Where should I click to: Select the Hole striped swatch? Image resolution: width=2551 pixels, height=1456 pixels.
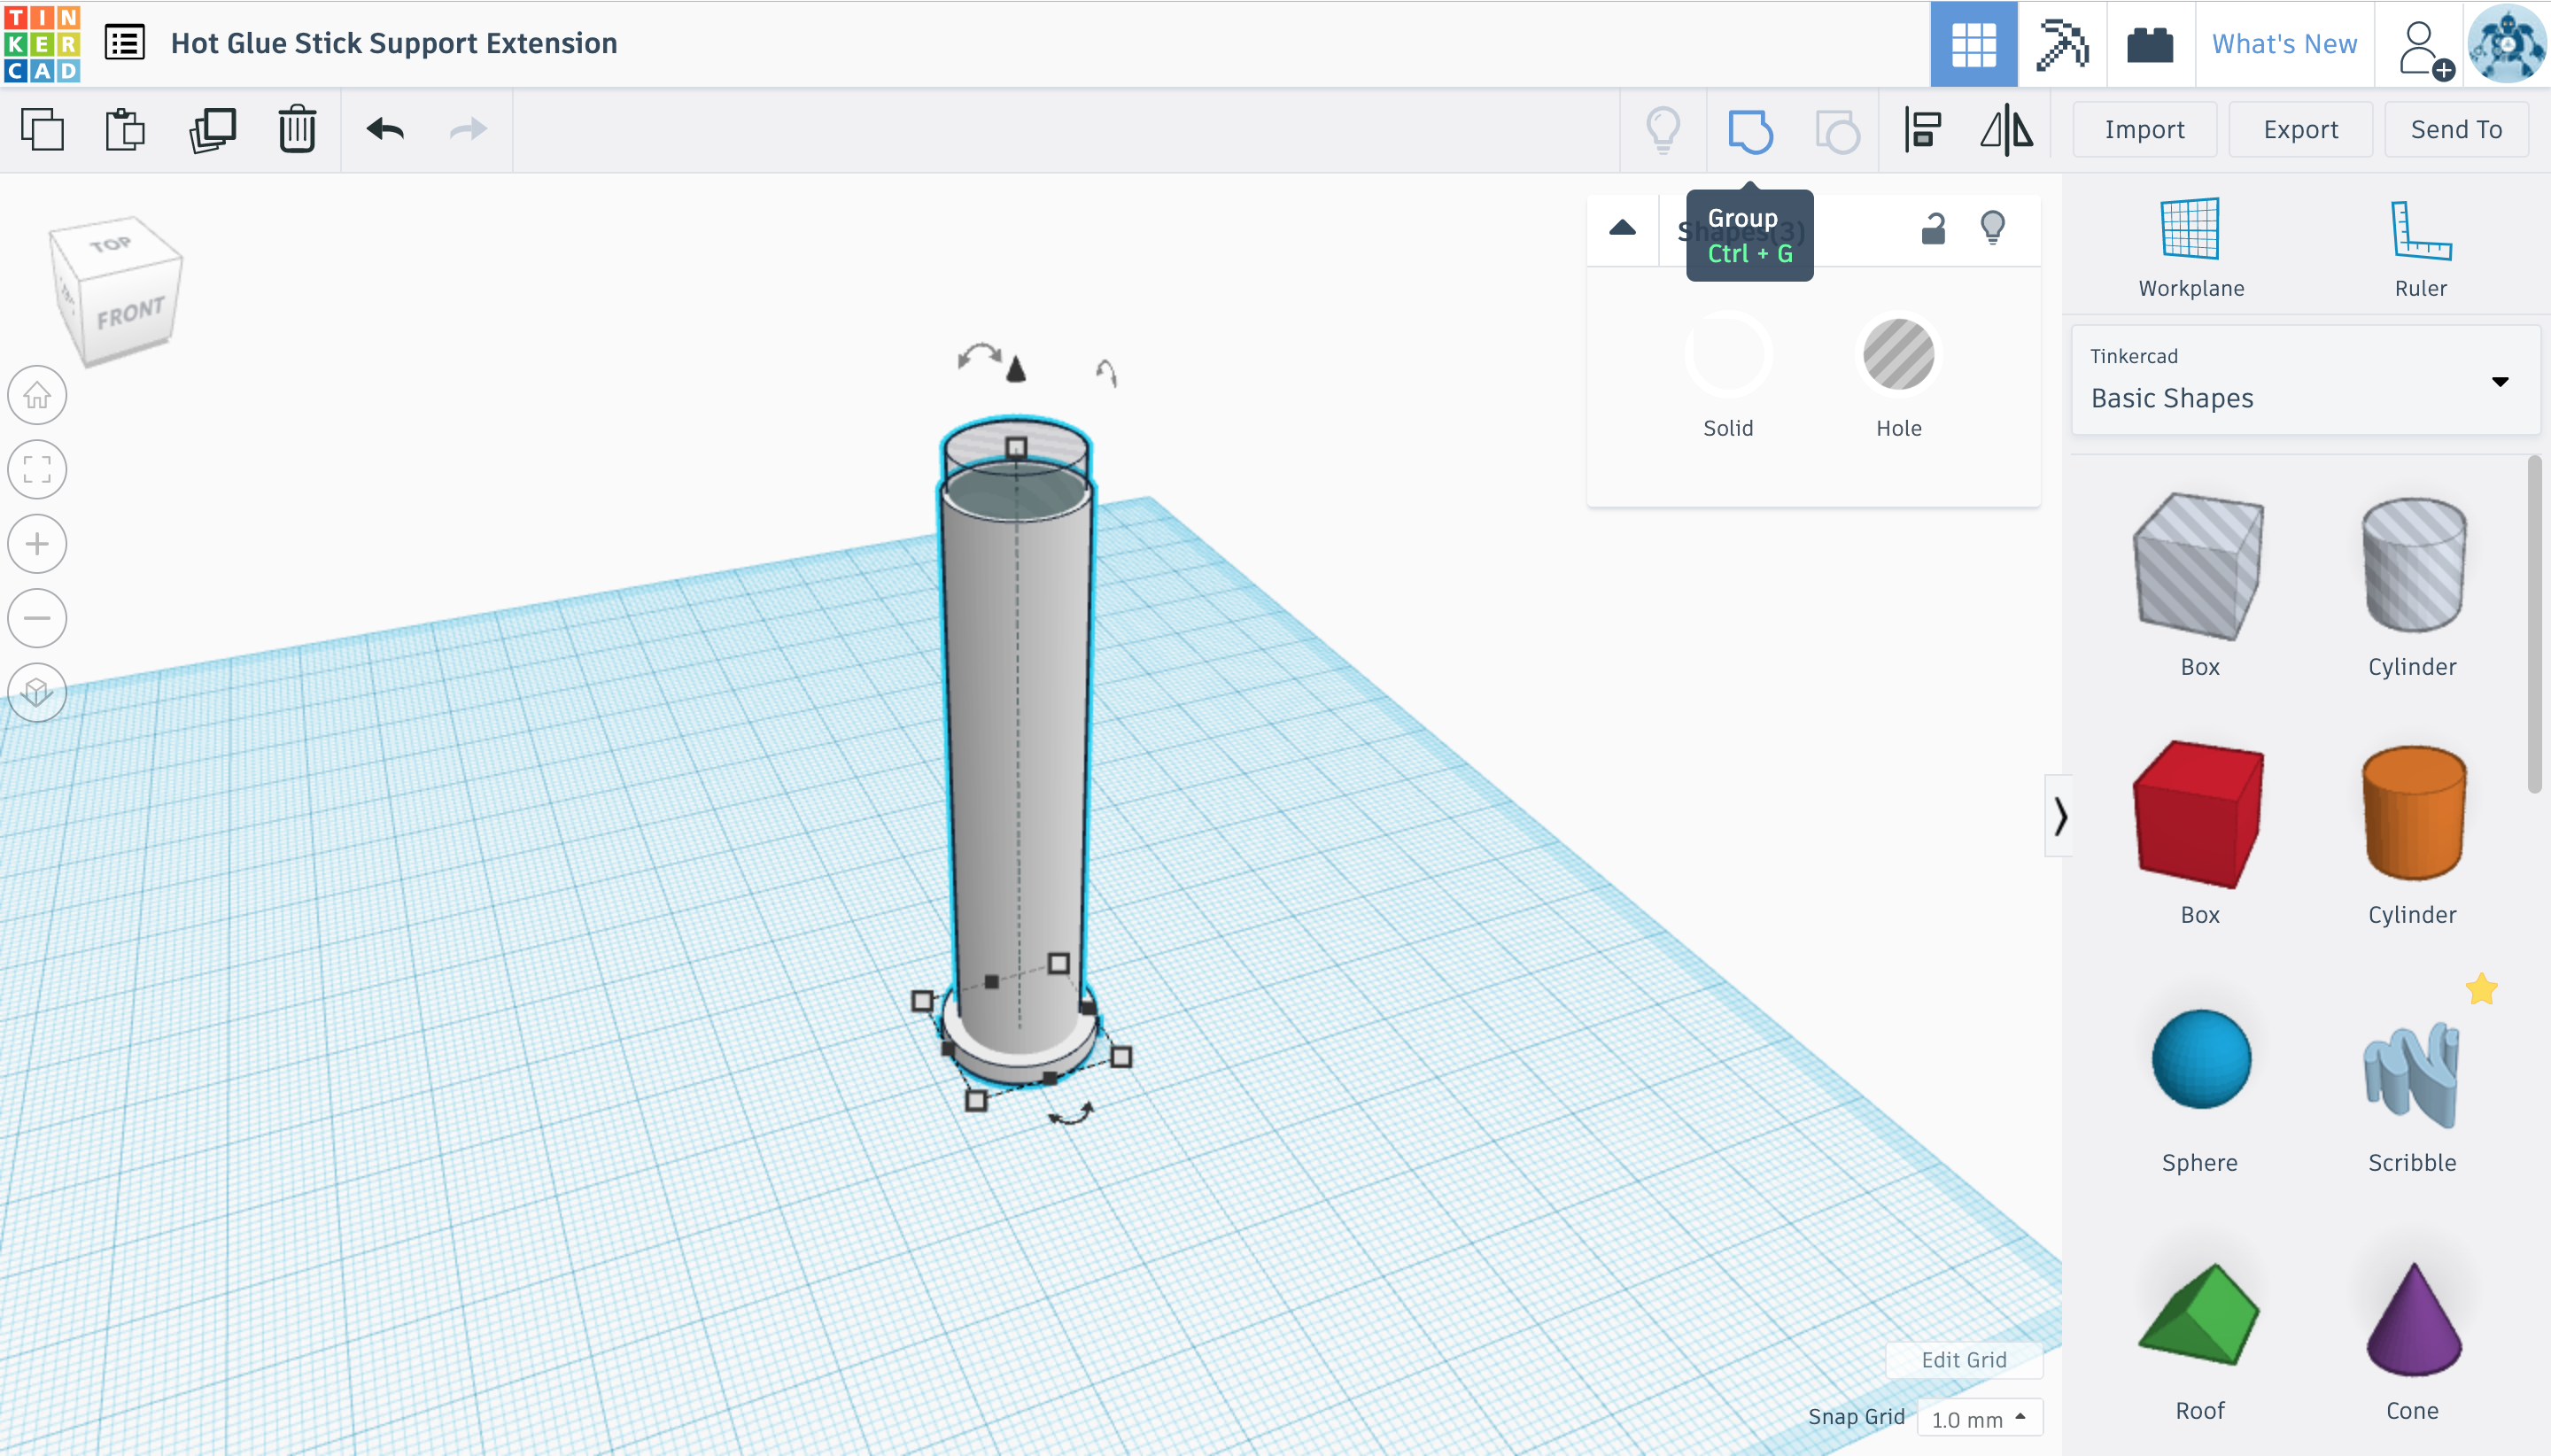click(x=1898, y=354)
